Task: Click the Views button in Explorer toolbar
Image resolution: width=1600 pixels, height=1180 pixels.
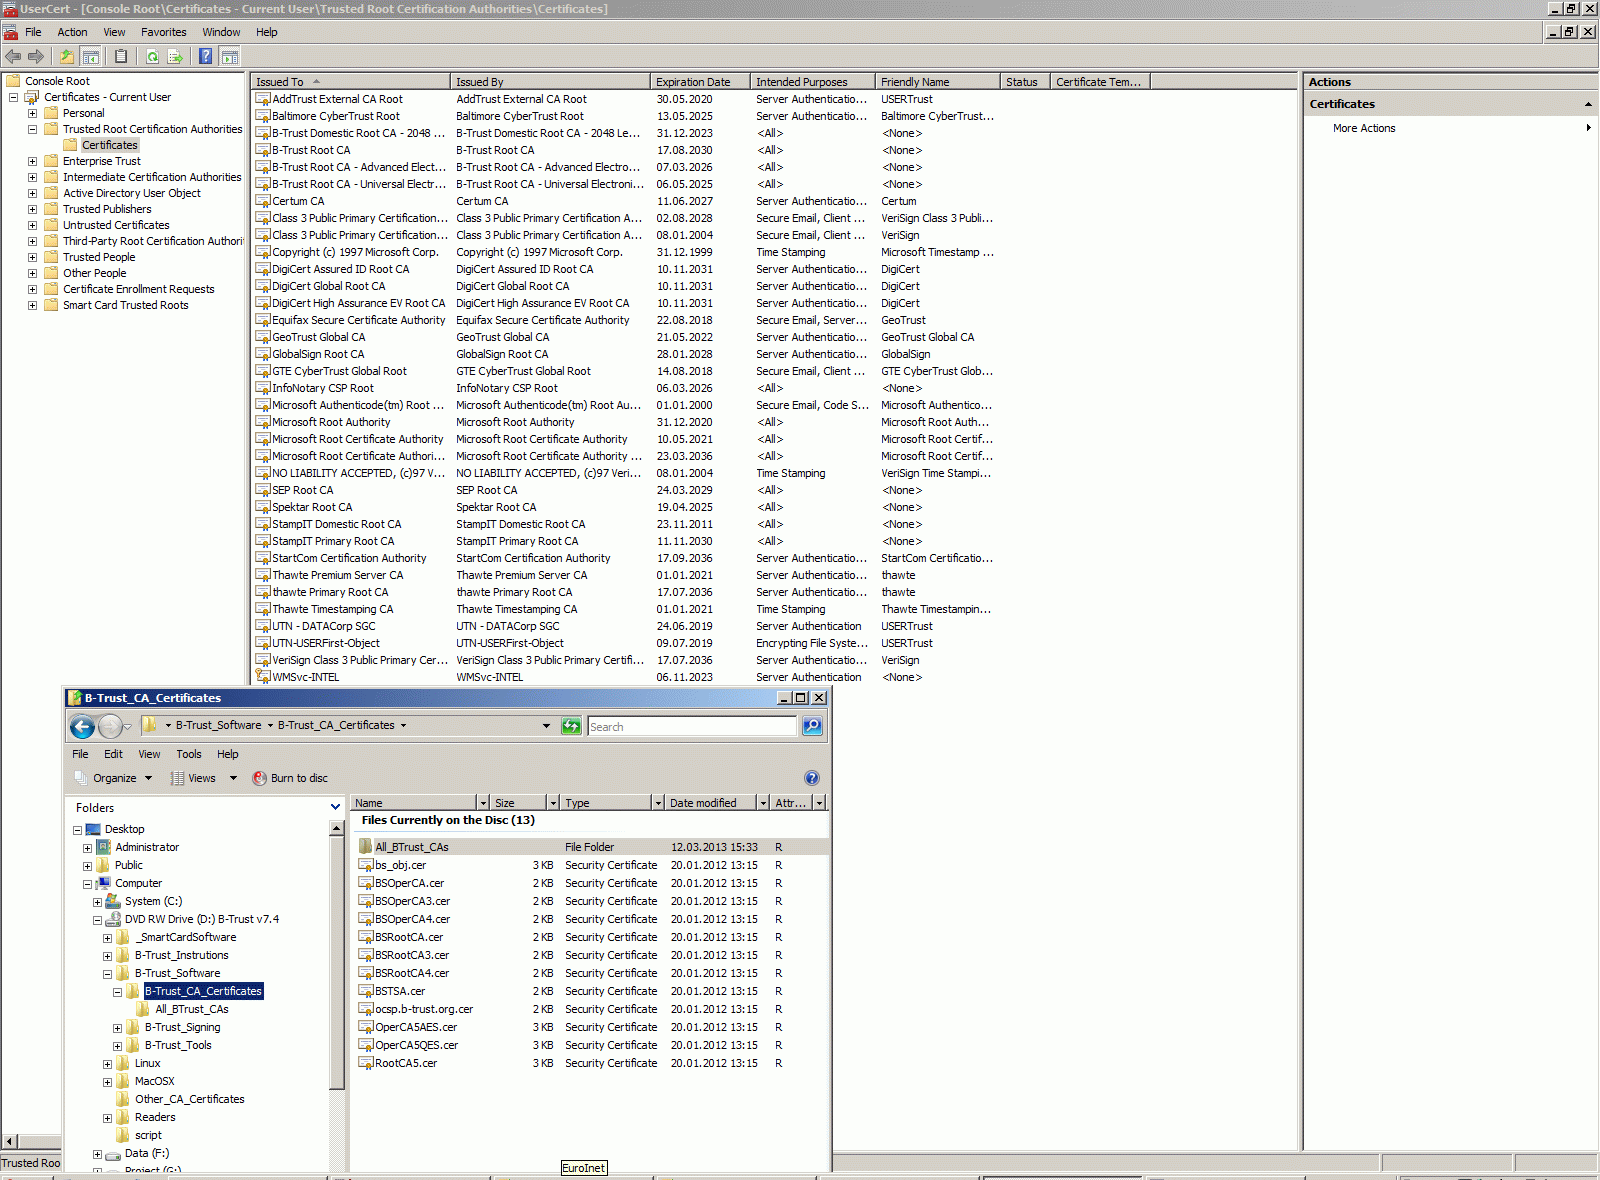Action: click(x=203, y=778)
